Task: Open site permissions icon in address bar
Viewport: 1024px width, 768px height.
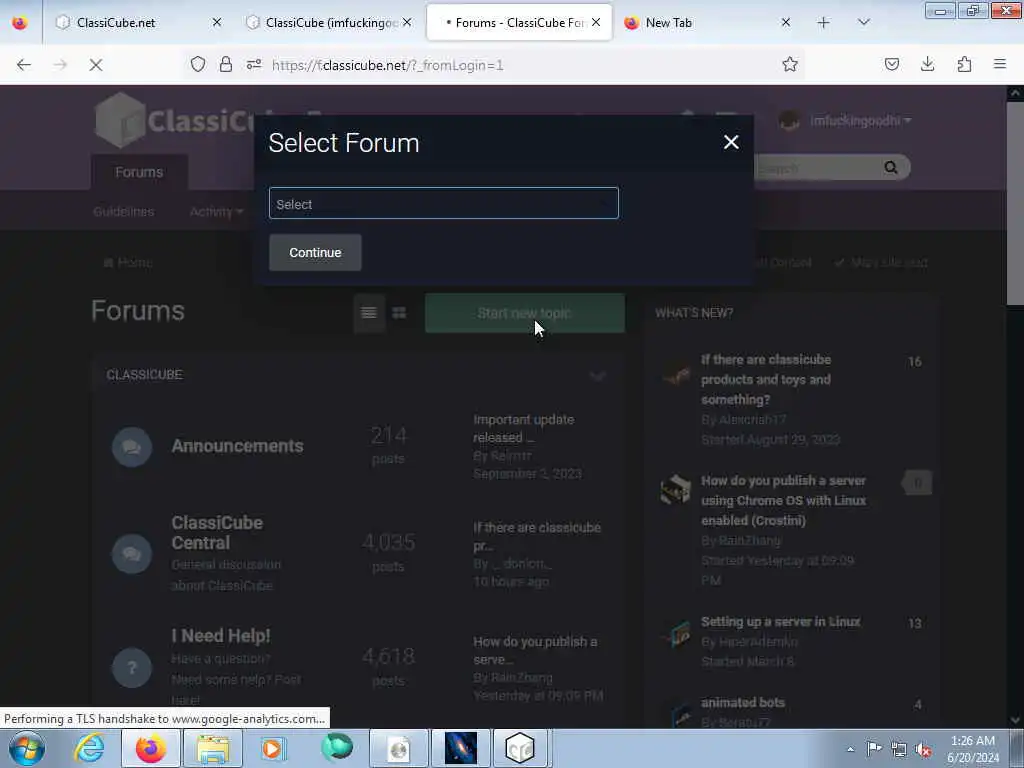Action: click(x=254, y=64)
